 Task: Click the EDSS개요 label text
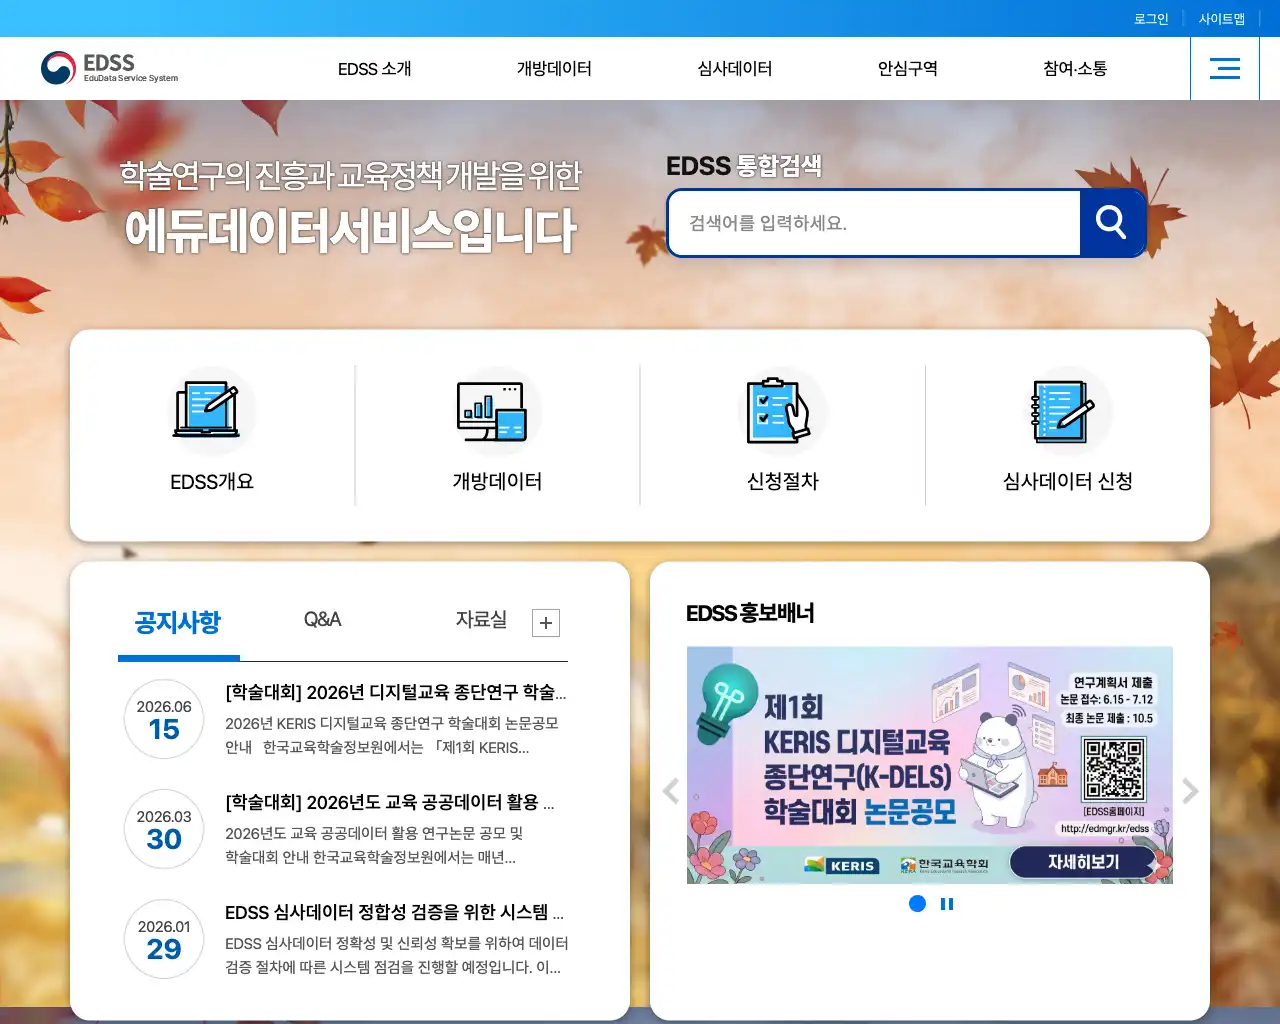(x=212, y=482)
